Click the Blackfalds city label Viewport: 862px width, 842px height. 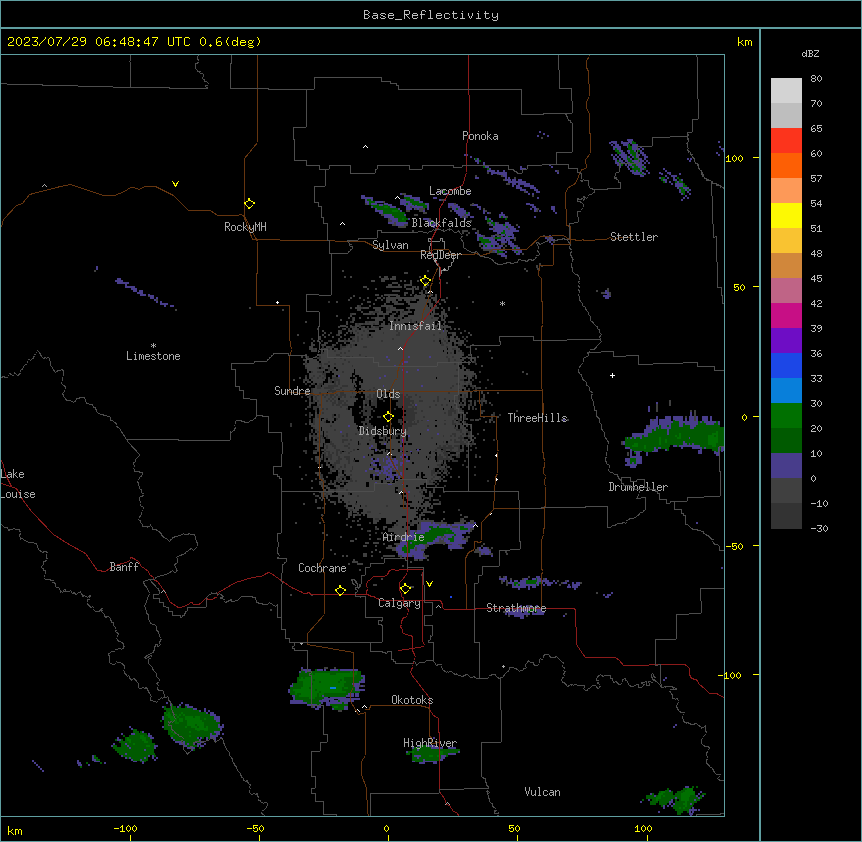pyautogui.click(x=441, y=223)
